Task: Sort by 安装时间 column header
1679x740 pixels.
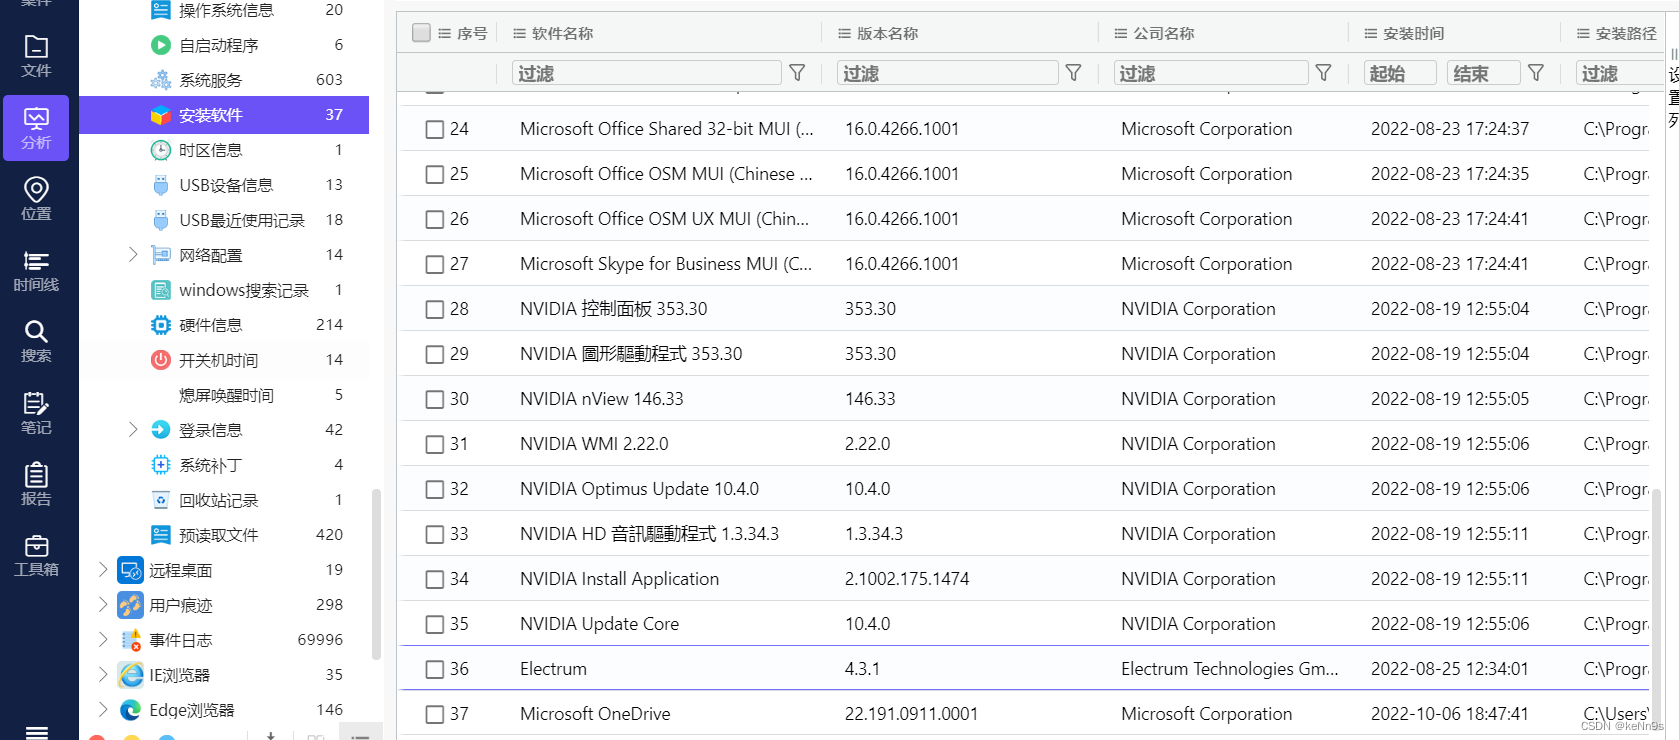Action: click(1413, 33)
